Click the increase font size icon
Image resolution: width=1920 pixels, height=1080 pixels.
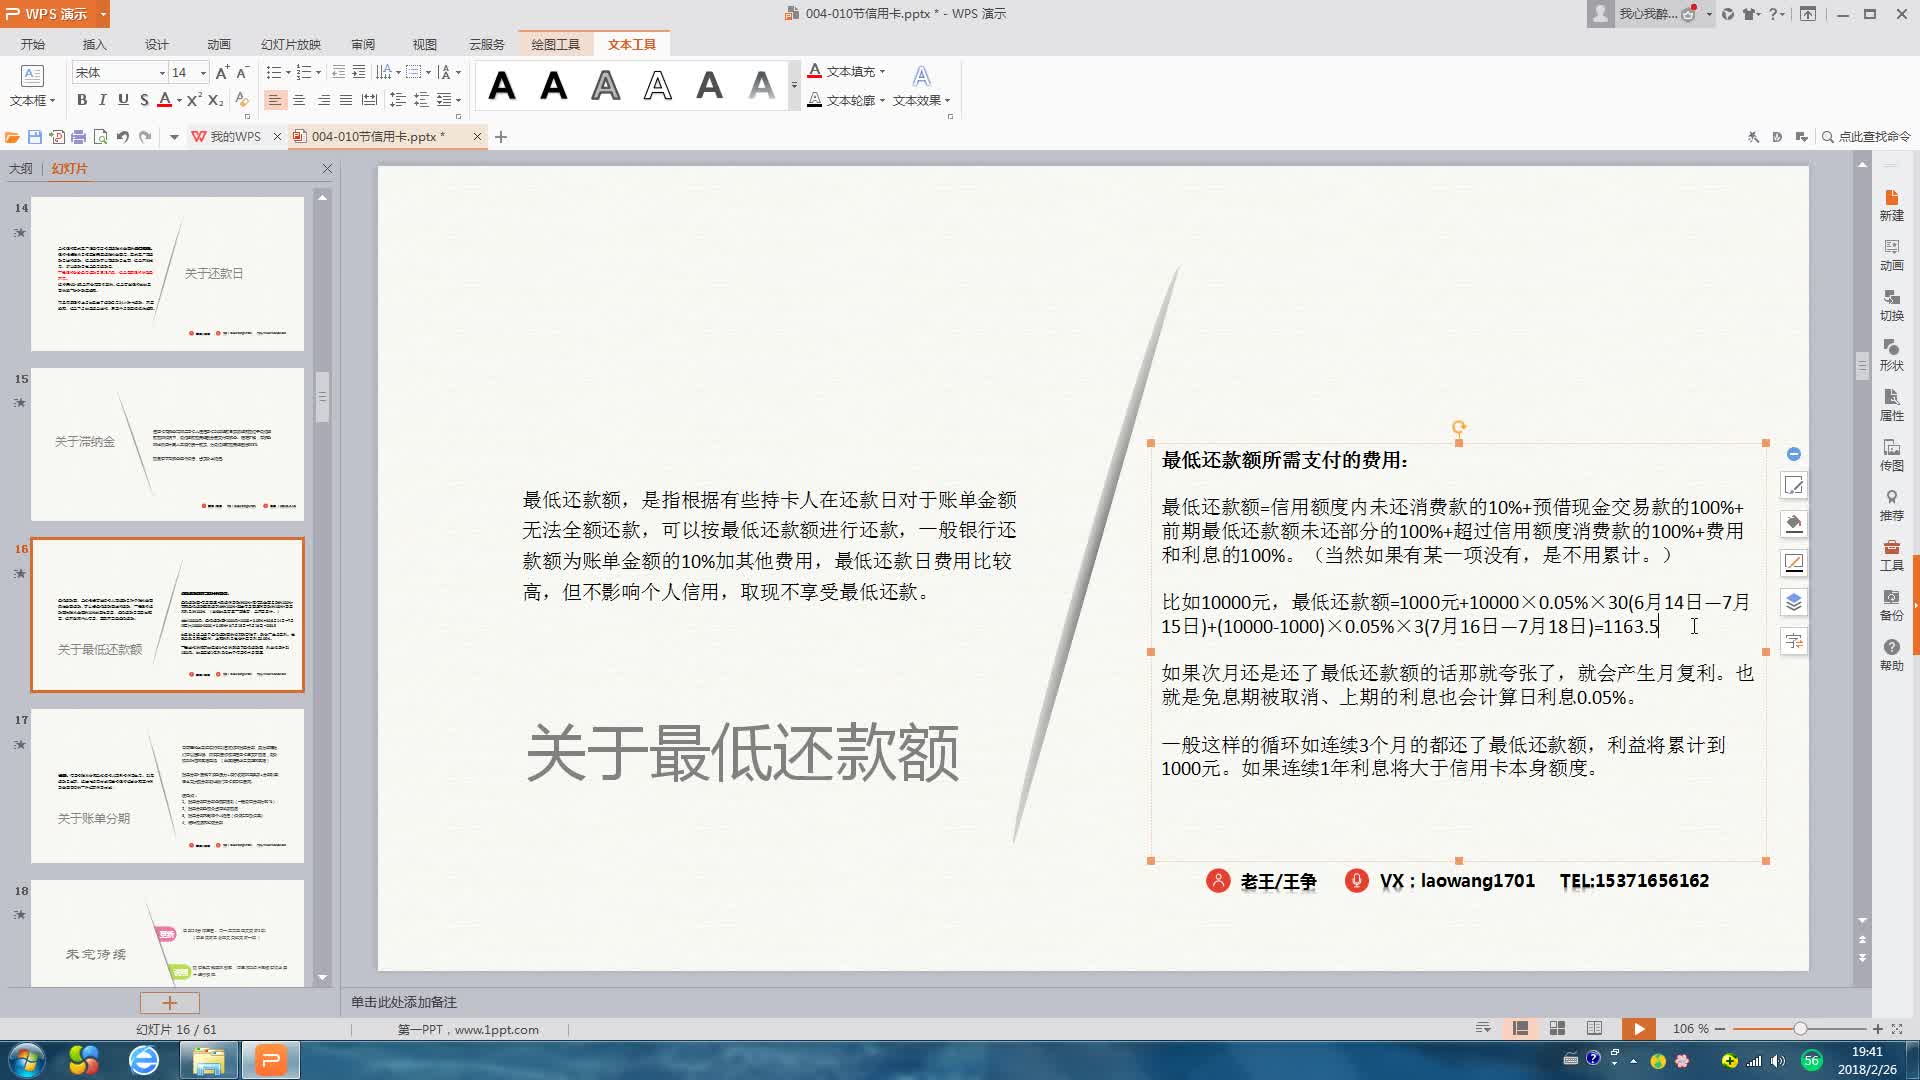tap(222, 72)
